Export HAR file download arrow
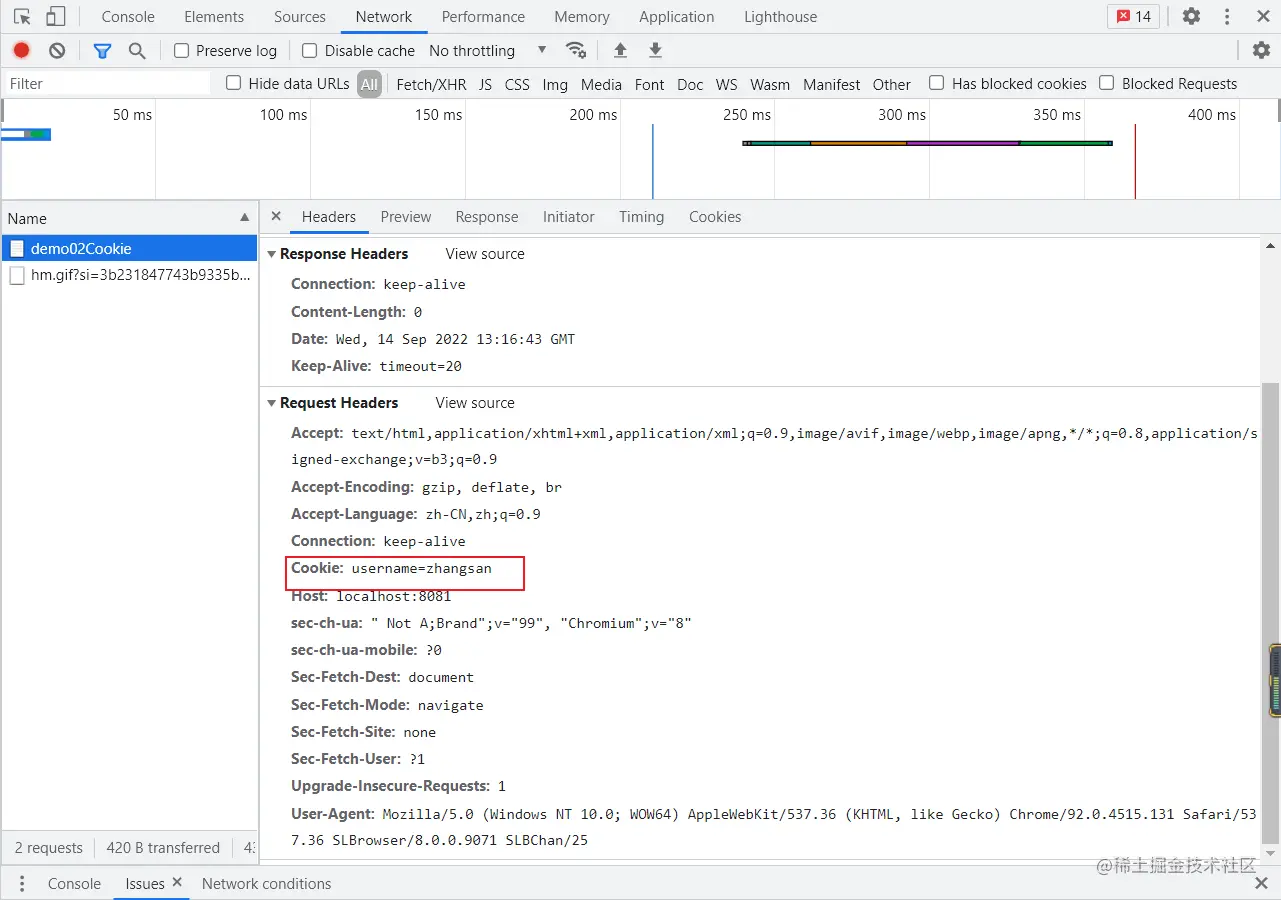The width and height of the screenshot is (1281, 900). (655, 50)
